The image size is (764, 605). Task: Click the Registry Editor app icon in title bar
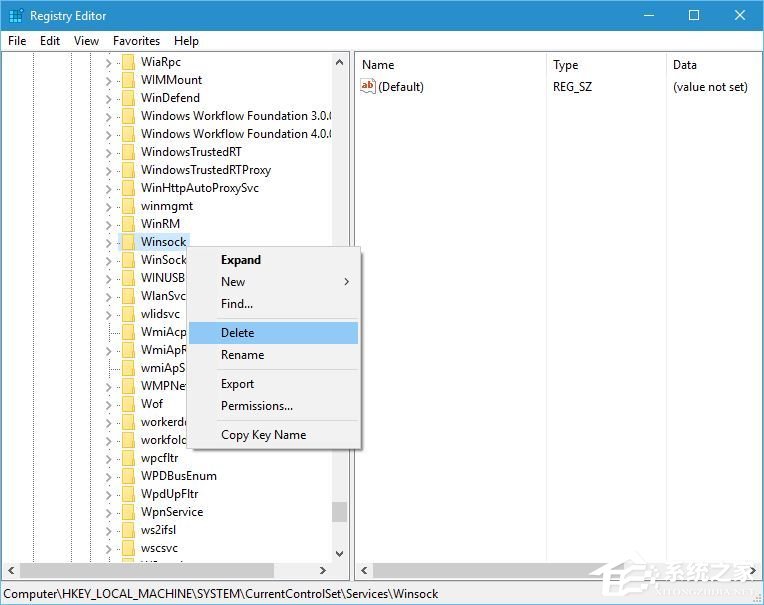tap(15, 15)
